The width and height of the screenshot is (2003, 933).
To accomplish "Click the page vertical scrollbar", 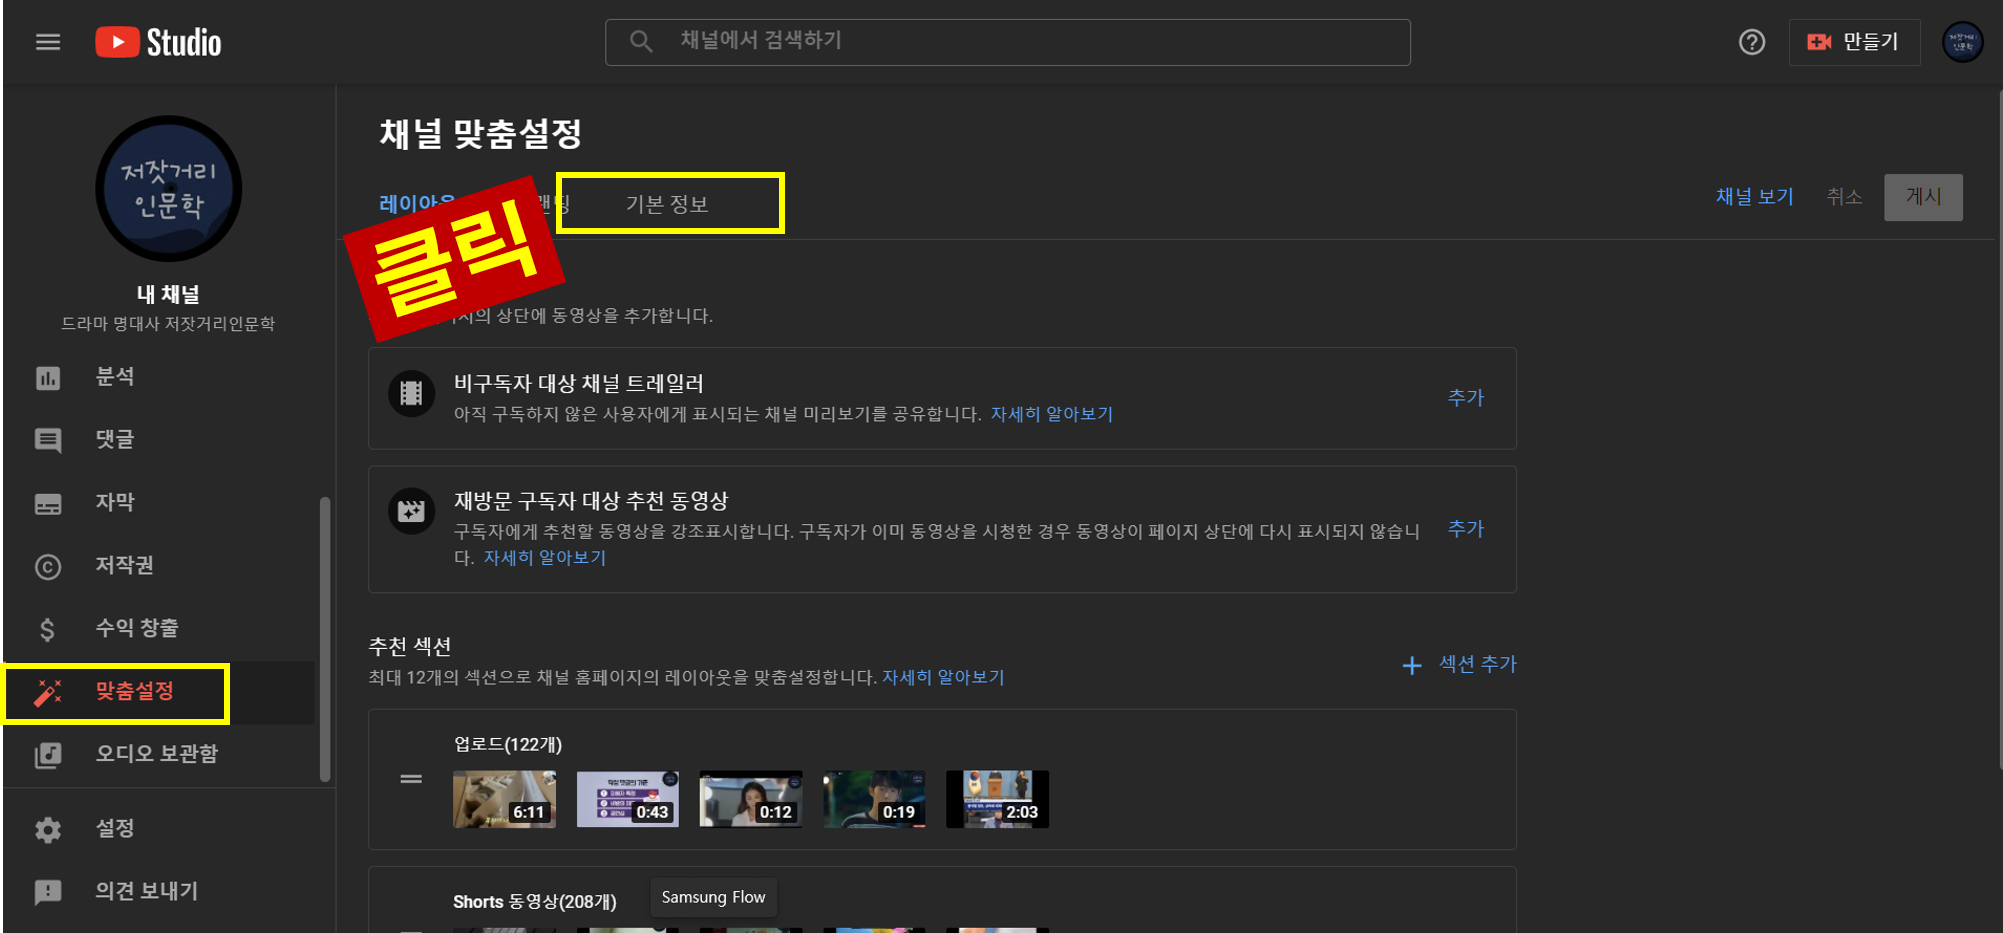I will [x=1999, y=429].
